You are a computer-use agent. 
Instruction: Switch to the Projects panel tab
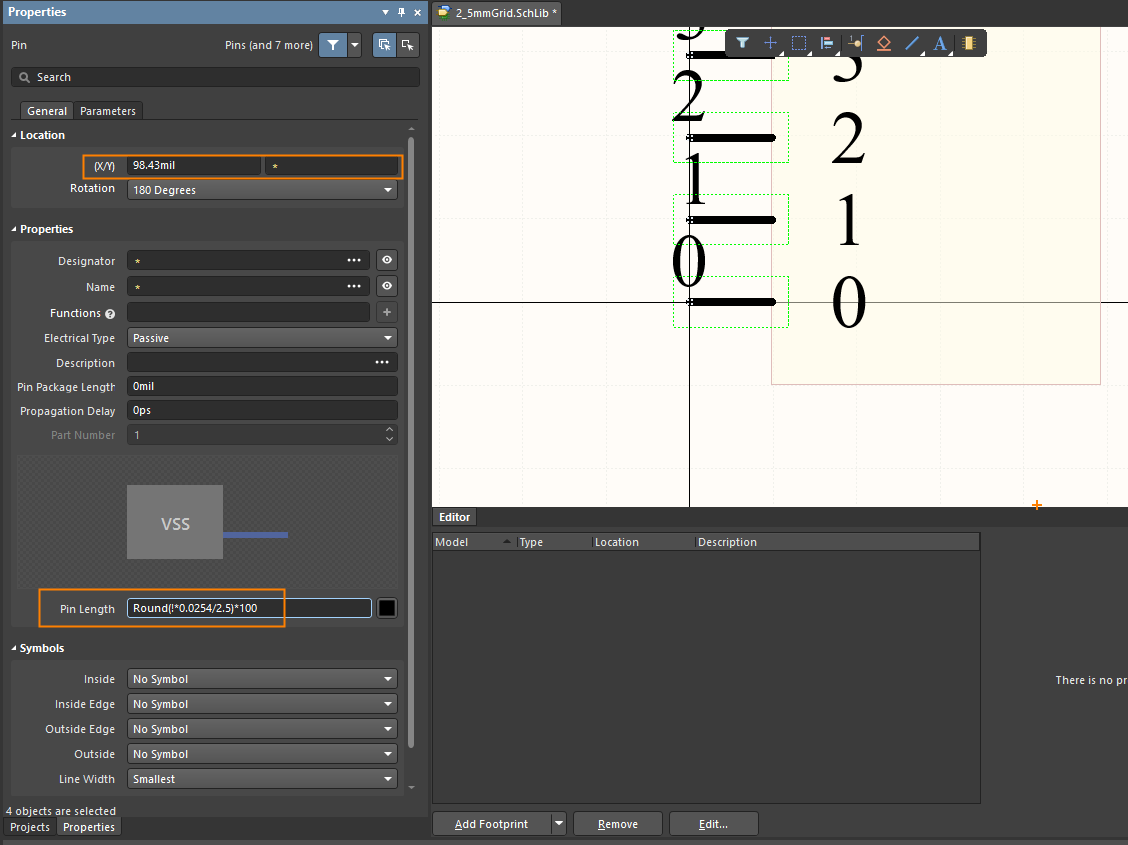[30, 827]
